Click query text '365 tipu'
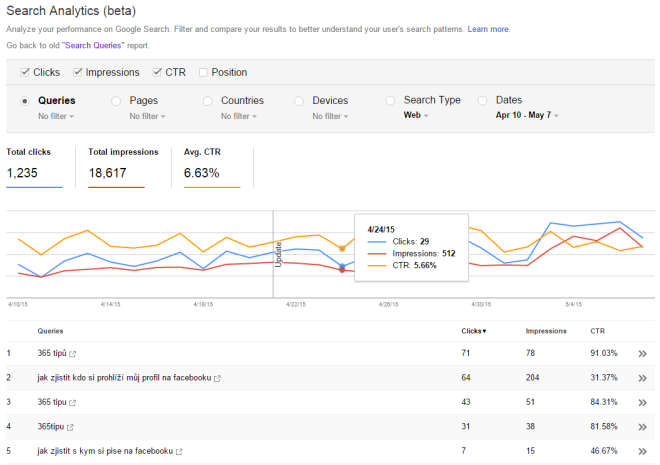The width and height of the screenshot is (660, 465). (x=52, y=402)
